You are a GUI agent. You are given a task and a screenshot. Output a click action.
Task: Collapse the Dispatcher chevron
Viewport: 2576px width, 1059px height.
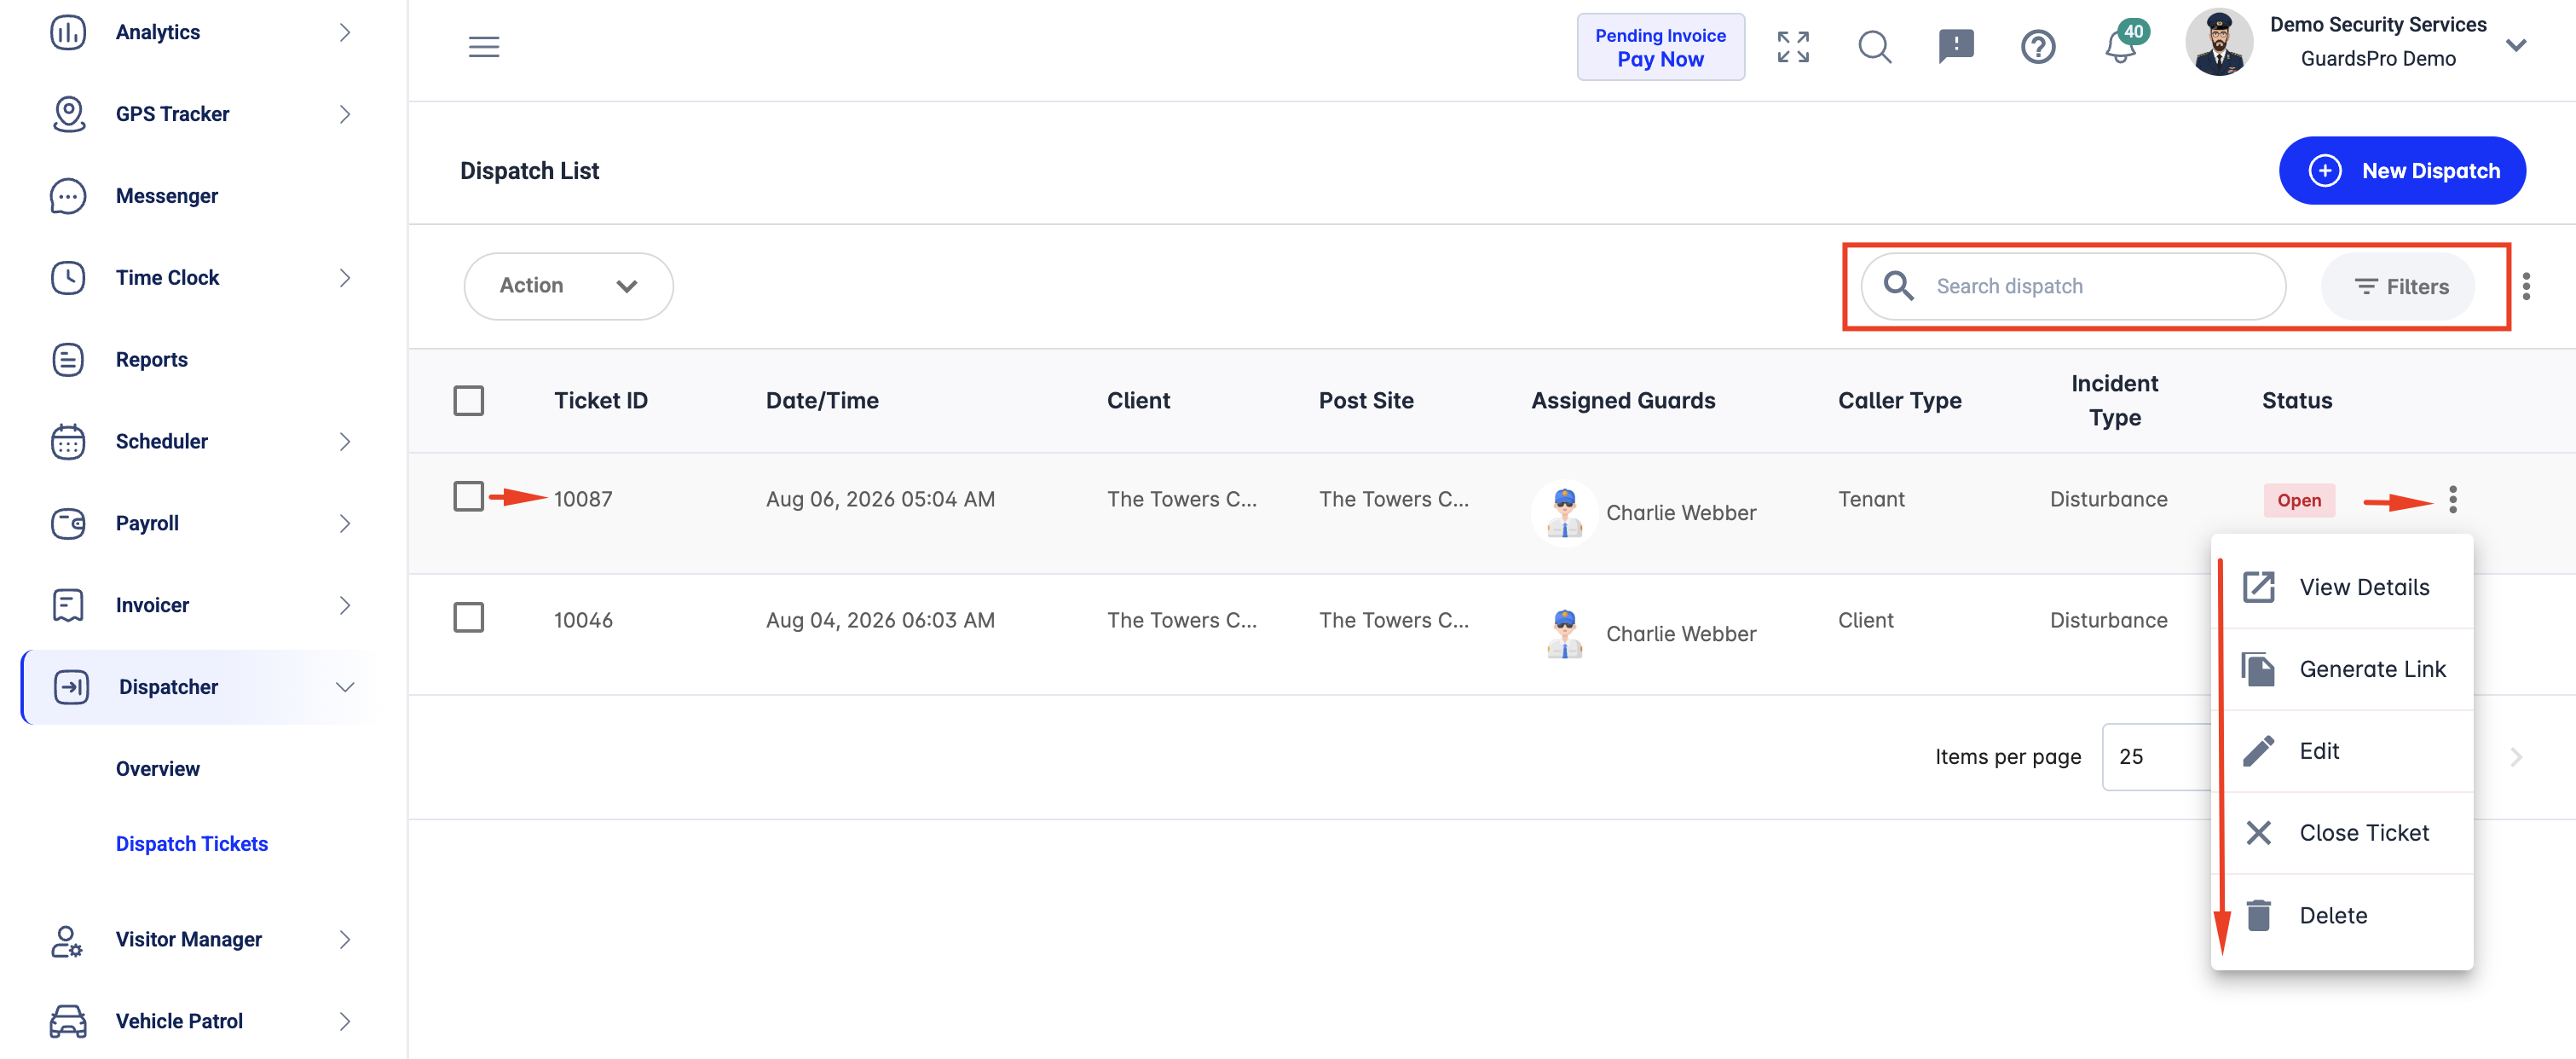point(345,688)
